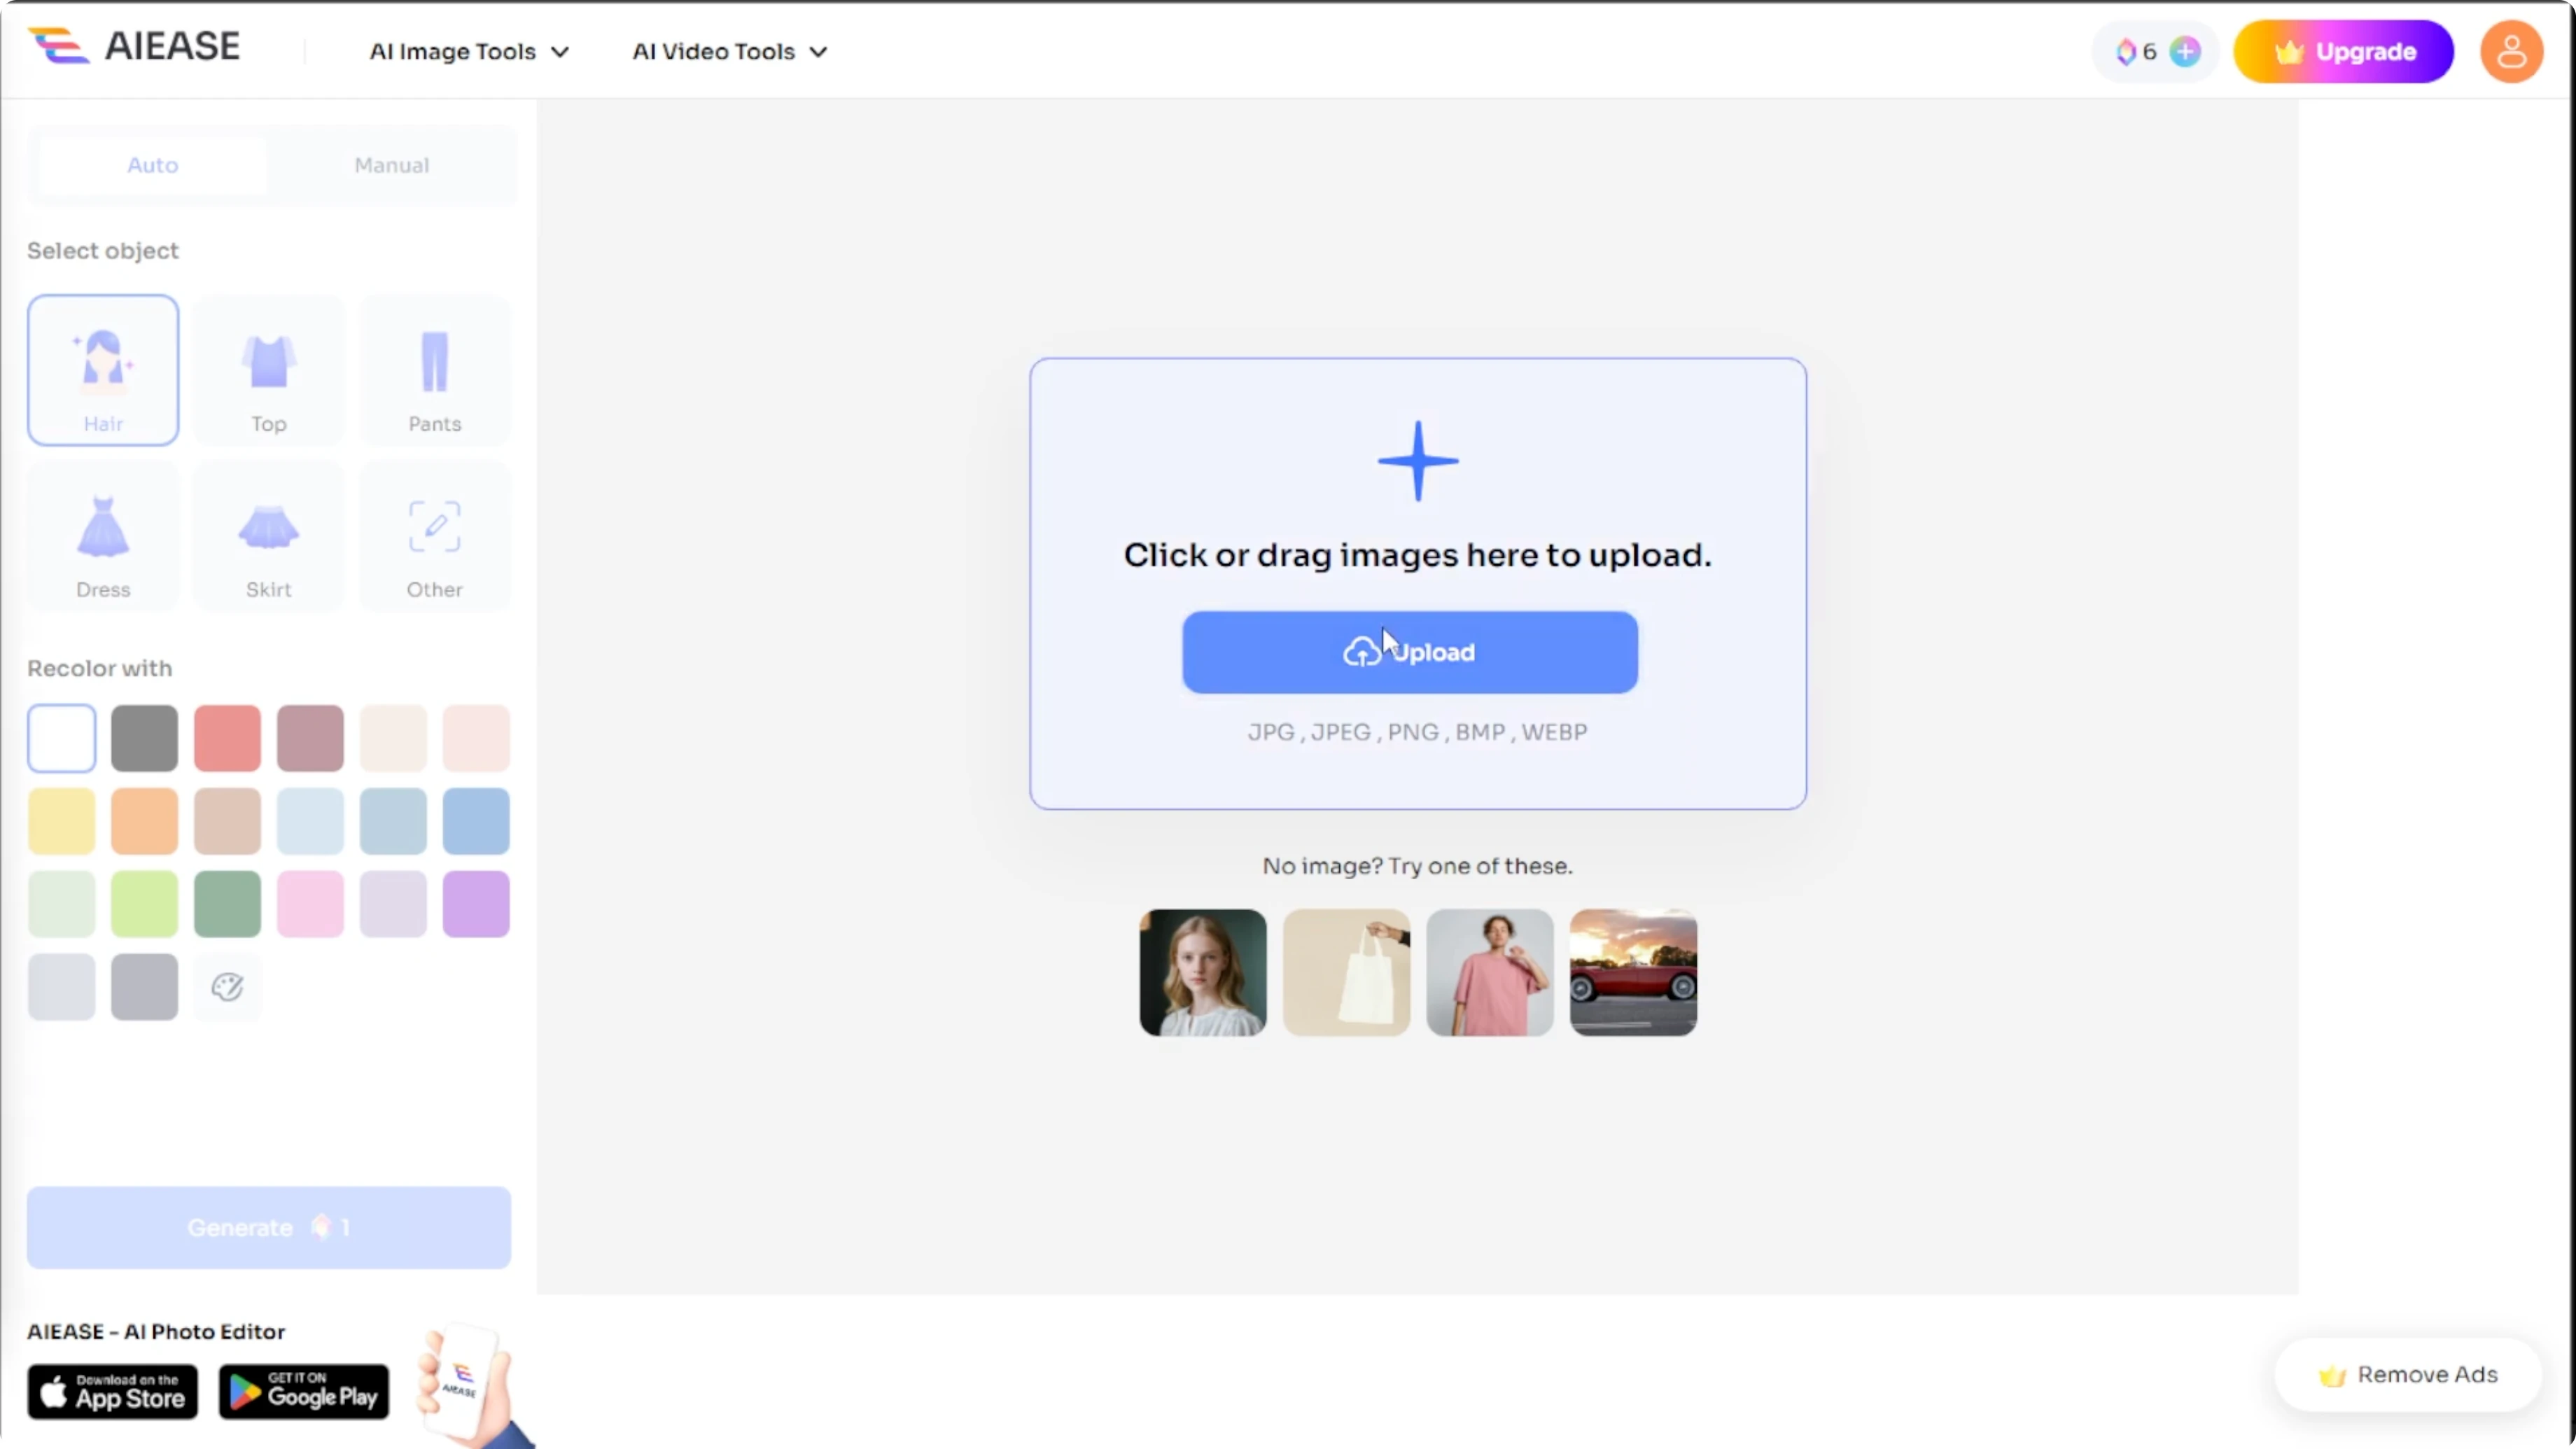Pick the dusty mauve color swatch

pos(310,738)
